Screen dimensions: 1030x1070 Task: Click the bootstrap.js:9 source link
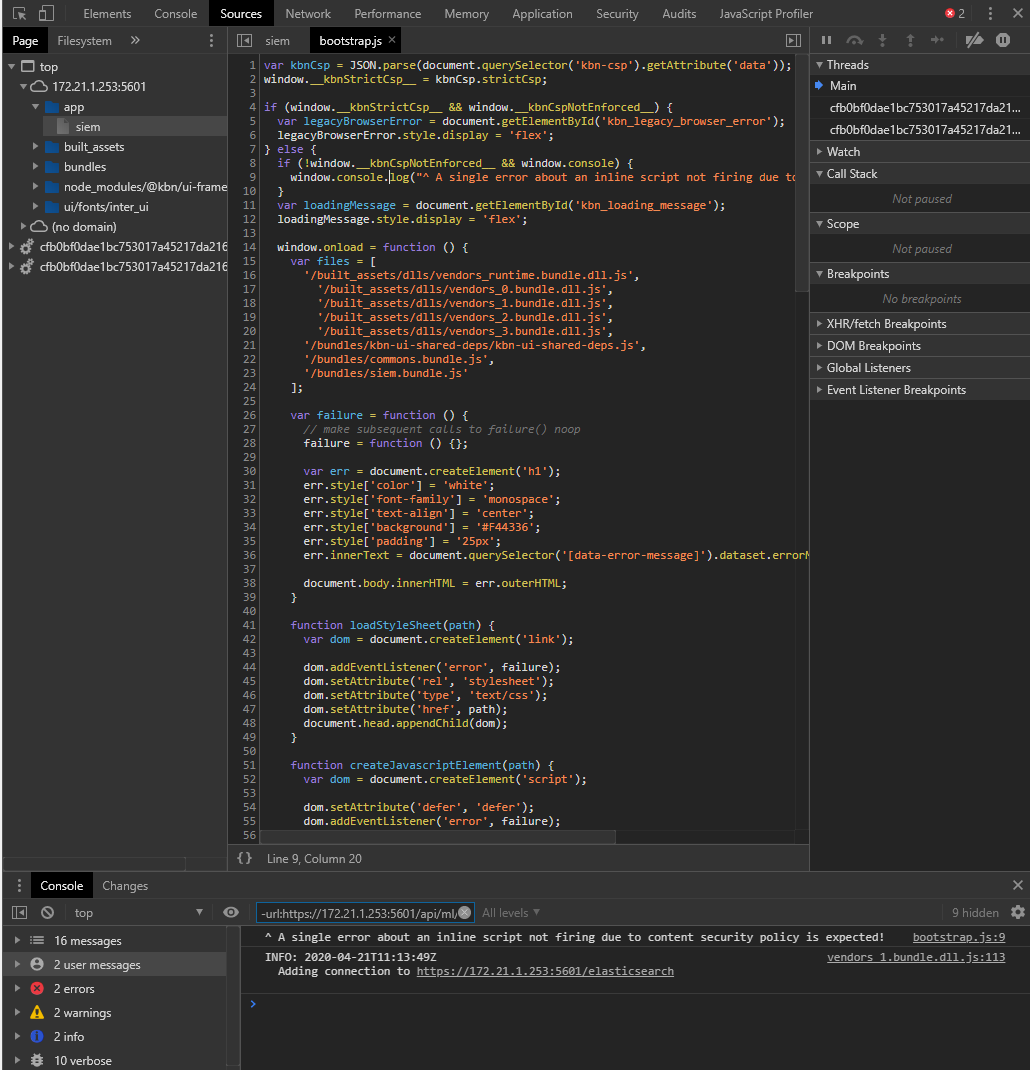click(958, 937)
